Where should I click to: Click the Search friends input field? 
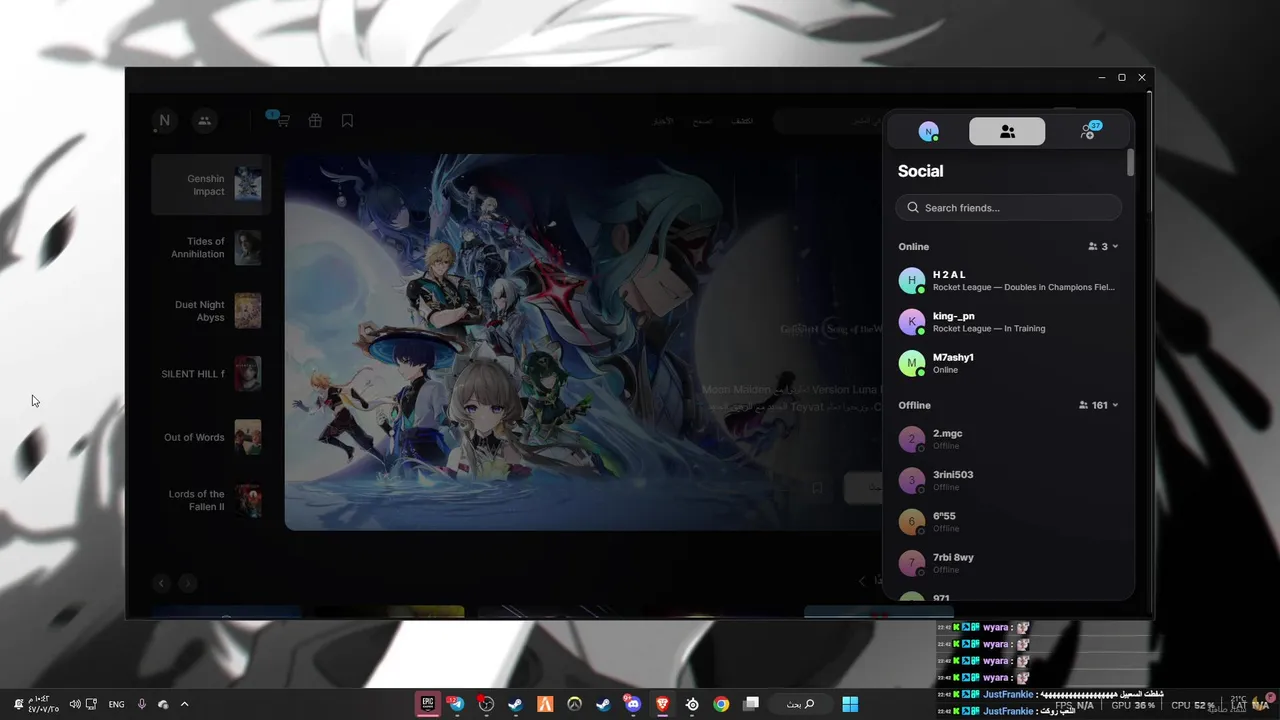point(1009,208)
